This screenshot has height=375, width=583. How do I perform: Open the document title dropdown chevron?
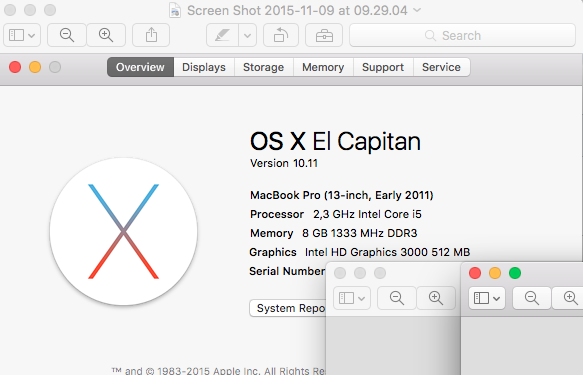coord(417,10)
